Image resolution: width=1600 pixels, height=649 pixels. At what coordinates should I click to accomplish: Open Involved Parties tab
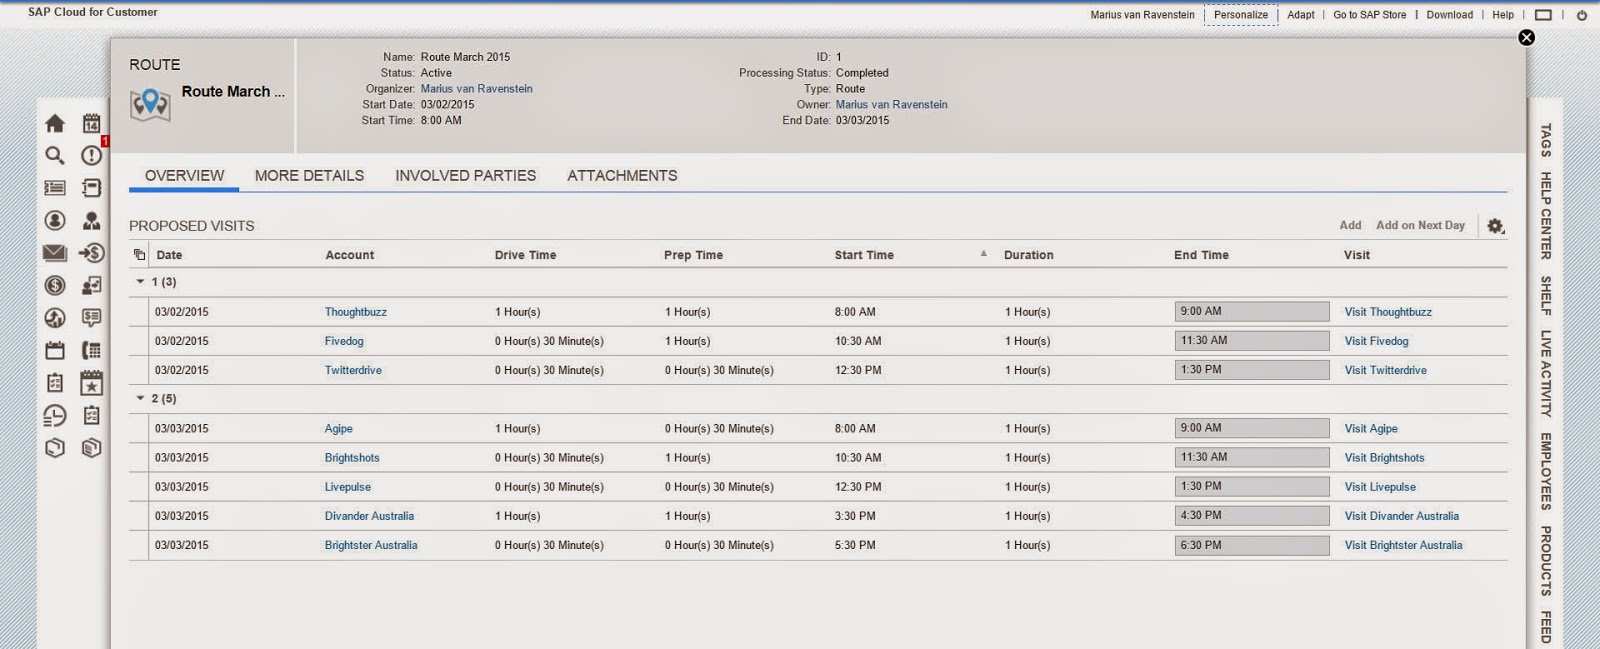pyautogui.click(x=465, y=175)
